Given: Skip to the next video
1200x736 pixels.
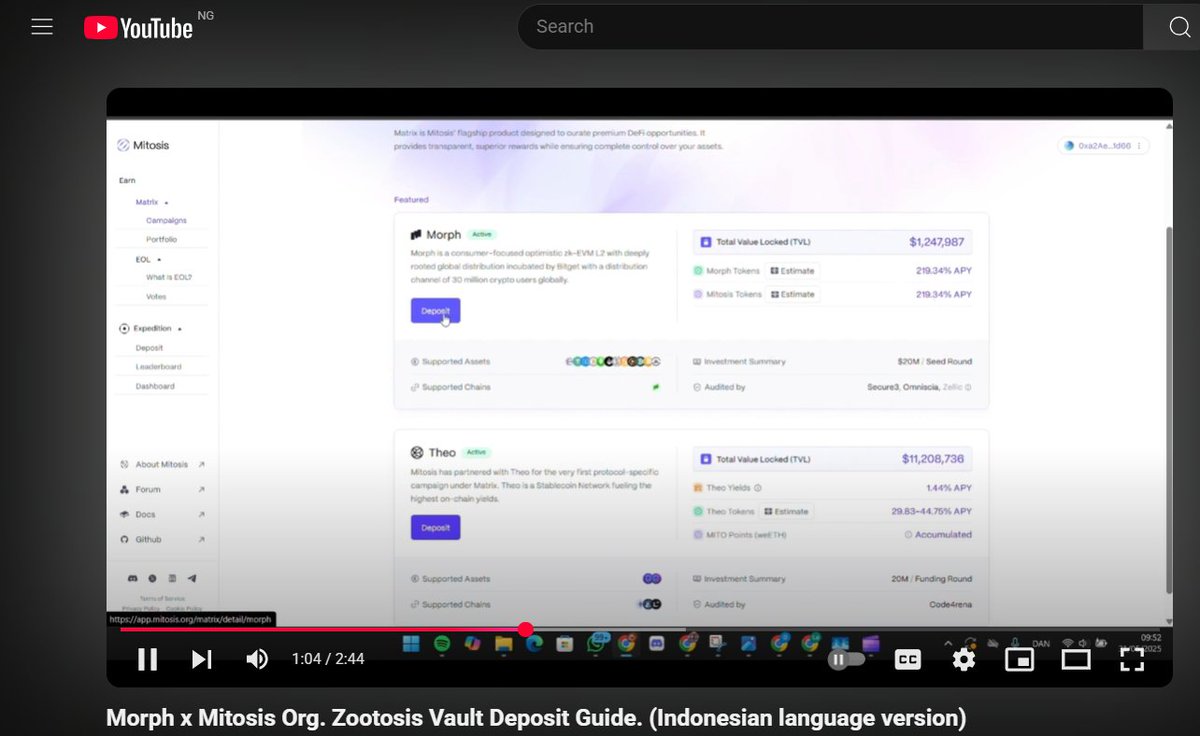Looking at the screenshot, I should click(202, 659).
